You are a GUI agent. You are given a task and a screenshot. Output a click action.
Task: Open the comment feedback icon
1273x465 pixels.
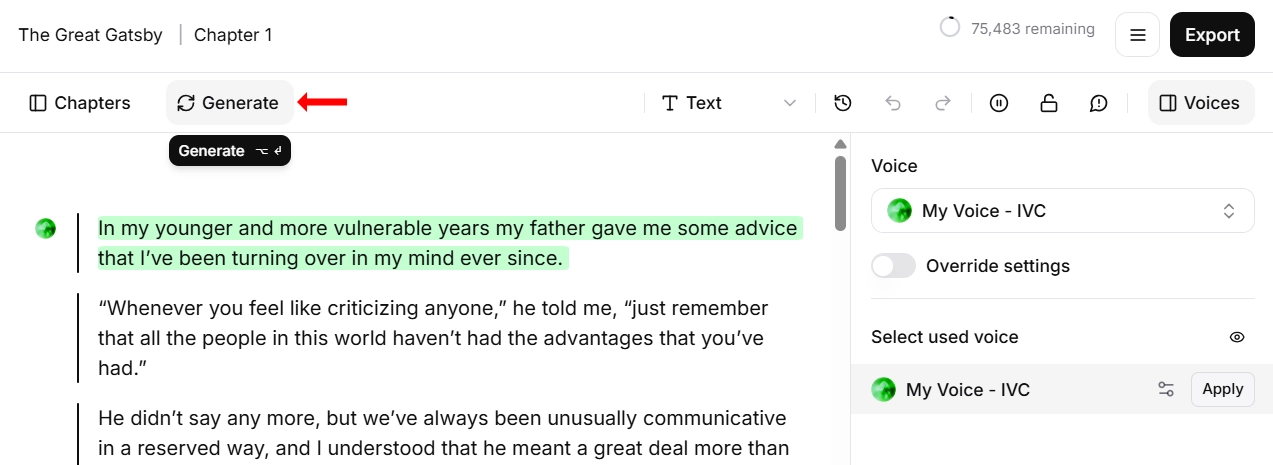tap(1098, 103)
